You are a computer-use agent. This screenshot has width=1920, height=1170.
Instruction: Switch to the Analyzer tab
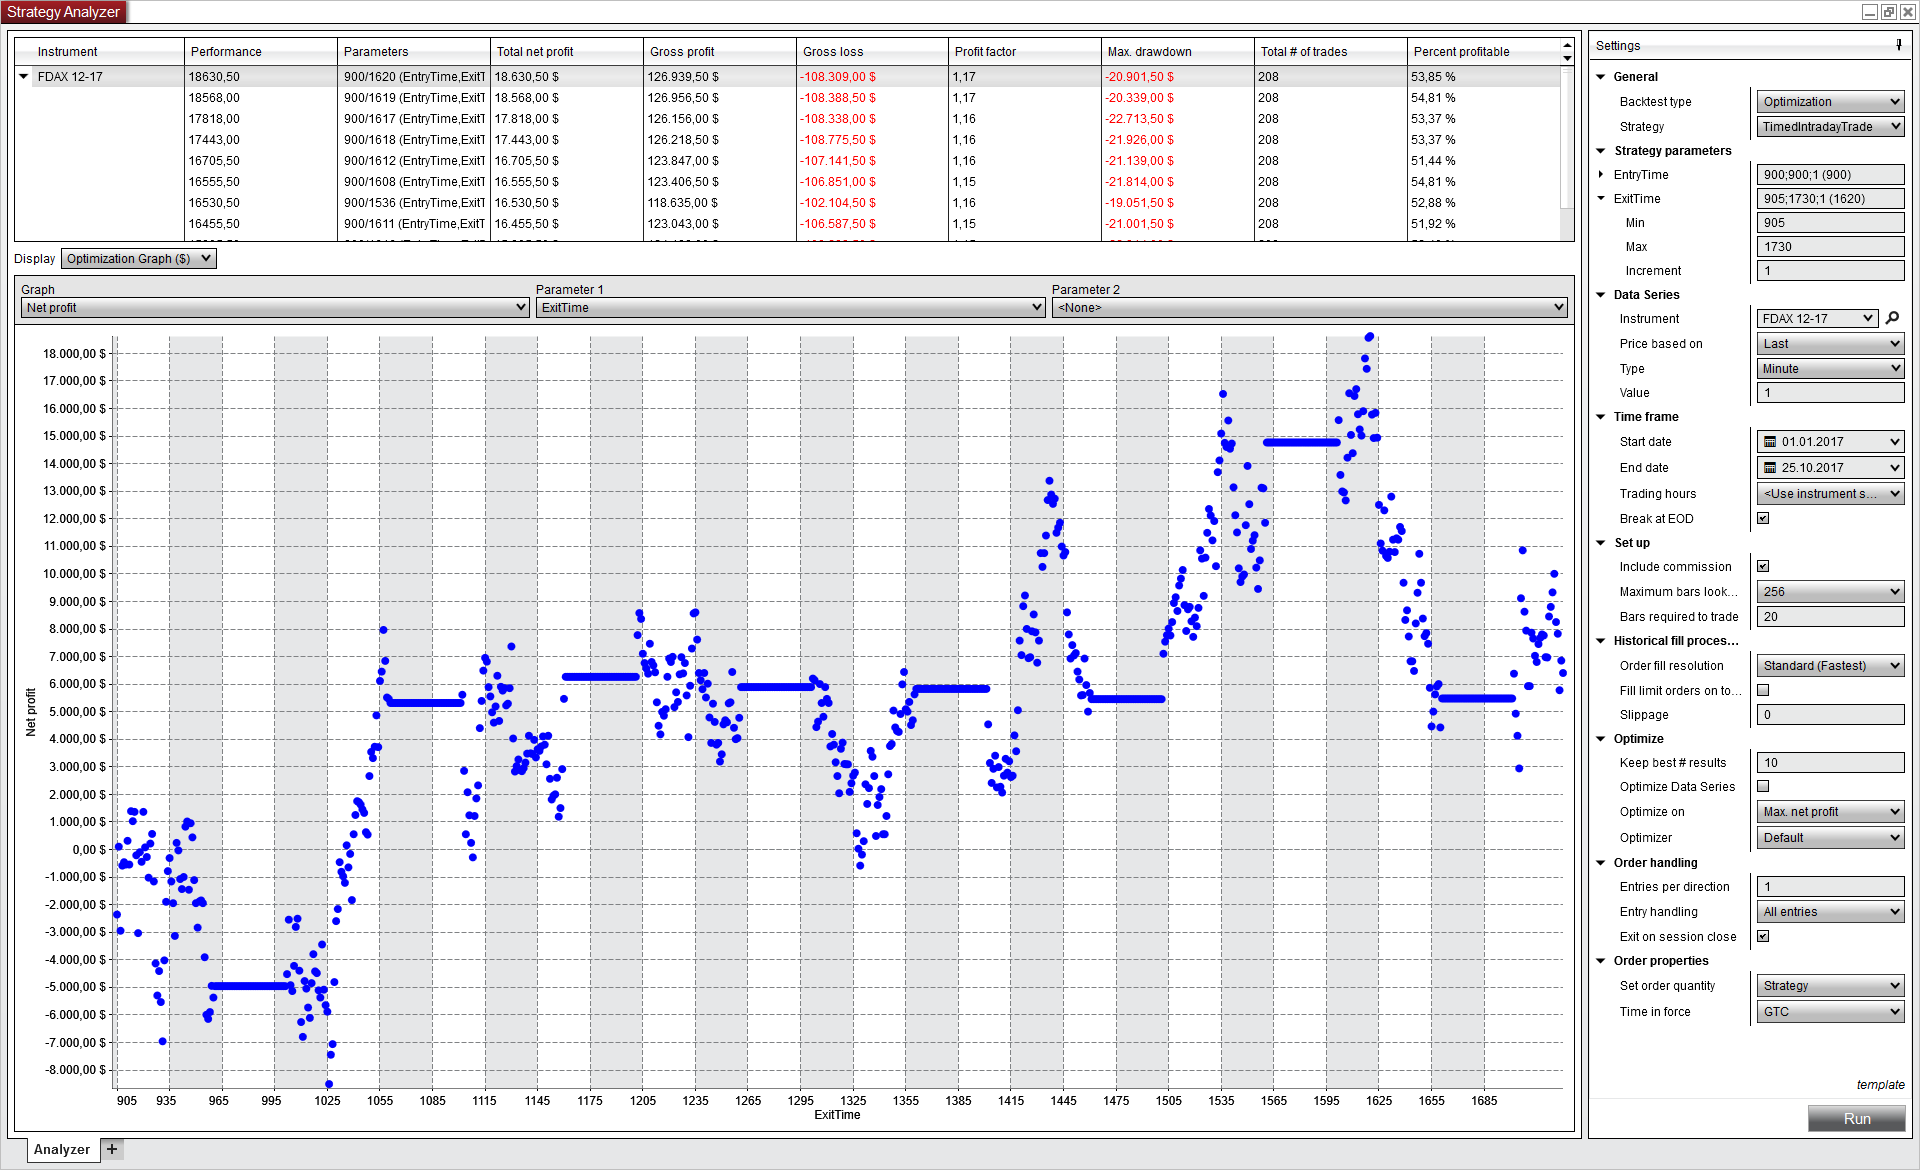tap(61, 1149)
